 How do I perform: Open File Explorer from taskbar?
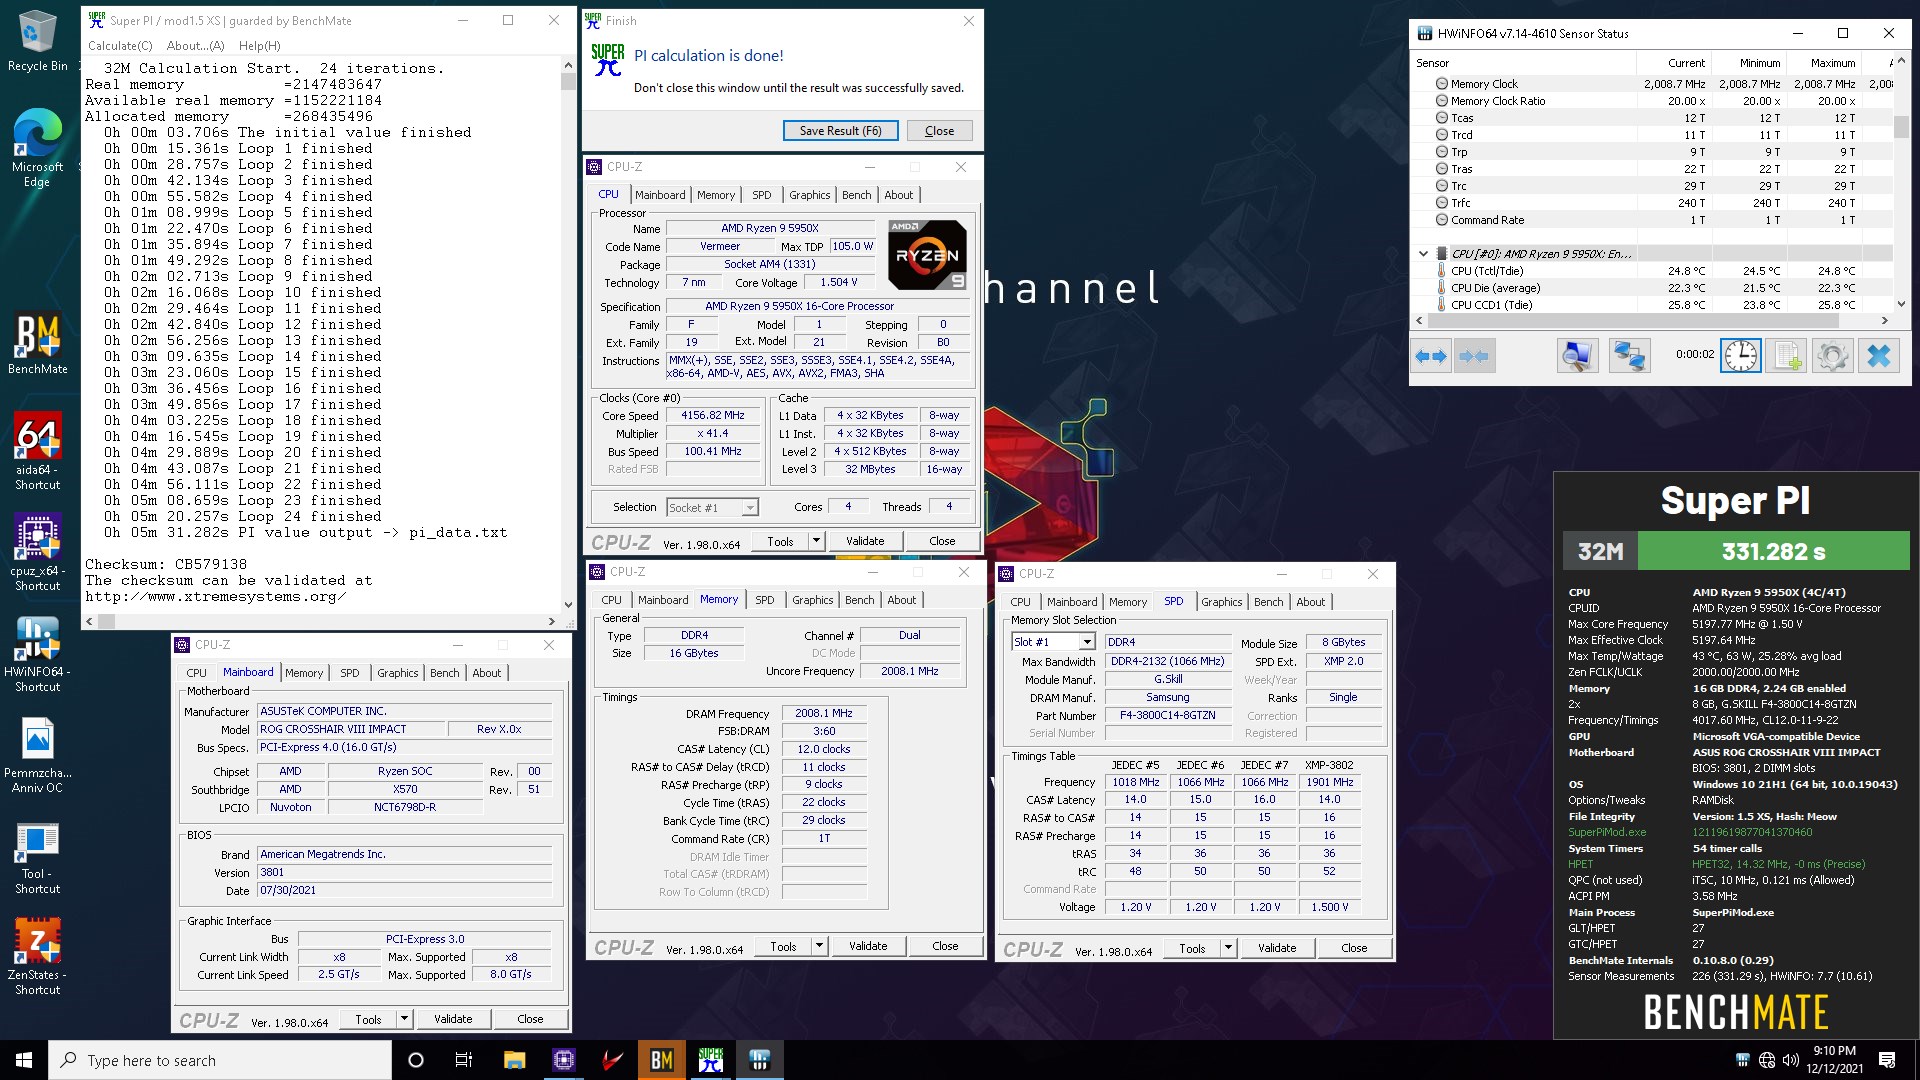tap(515, 1060)
